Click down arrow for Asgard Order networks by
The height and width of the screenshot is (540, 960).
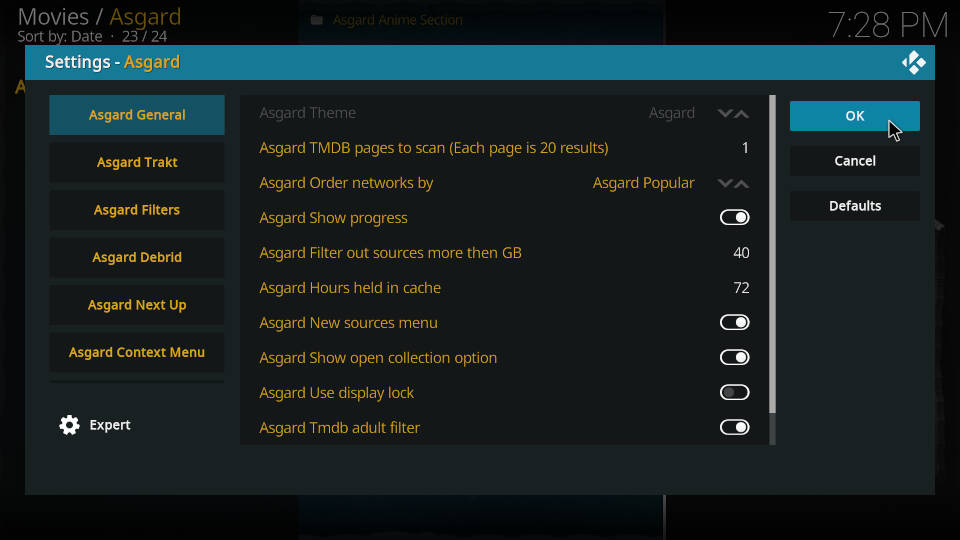725,184
